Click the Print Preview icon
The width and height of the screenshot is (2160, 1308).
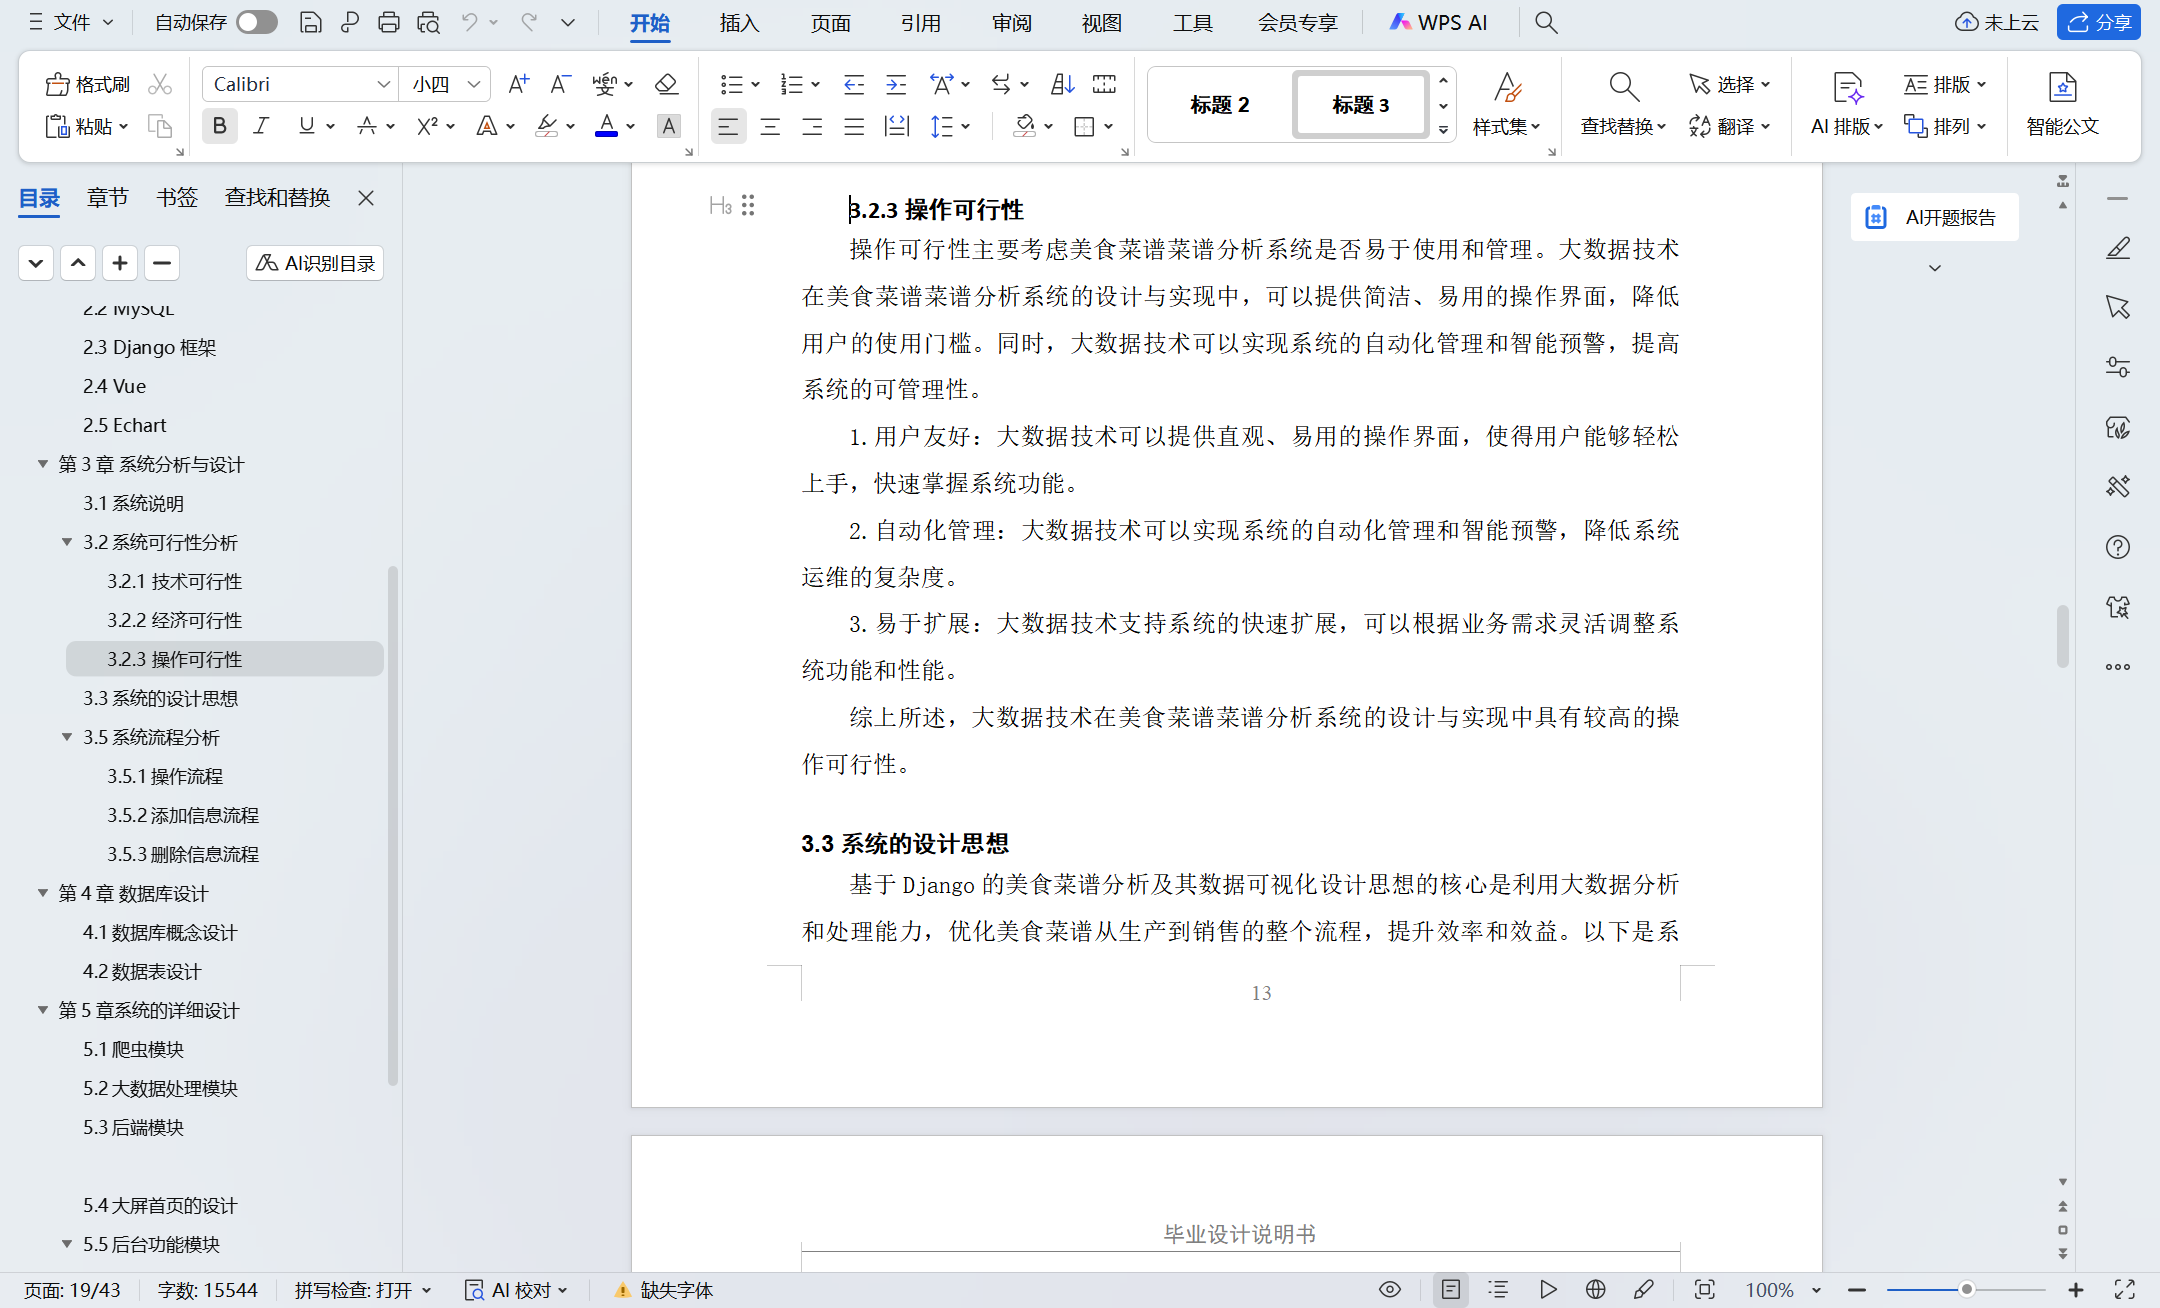[x=429, y=22]
